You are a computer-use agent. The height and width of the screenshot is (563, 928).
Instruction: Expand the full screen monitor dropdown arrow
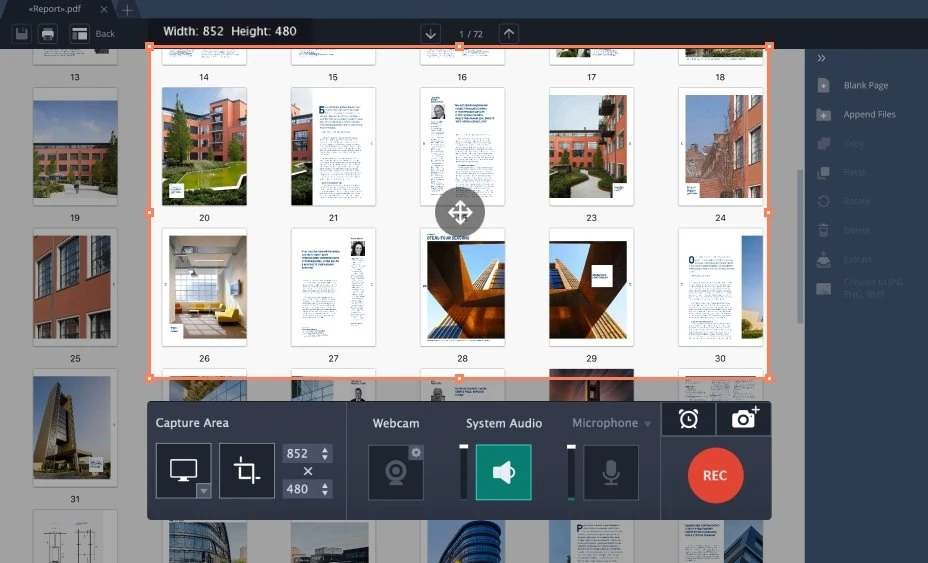point(203,490)
